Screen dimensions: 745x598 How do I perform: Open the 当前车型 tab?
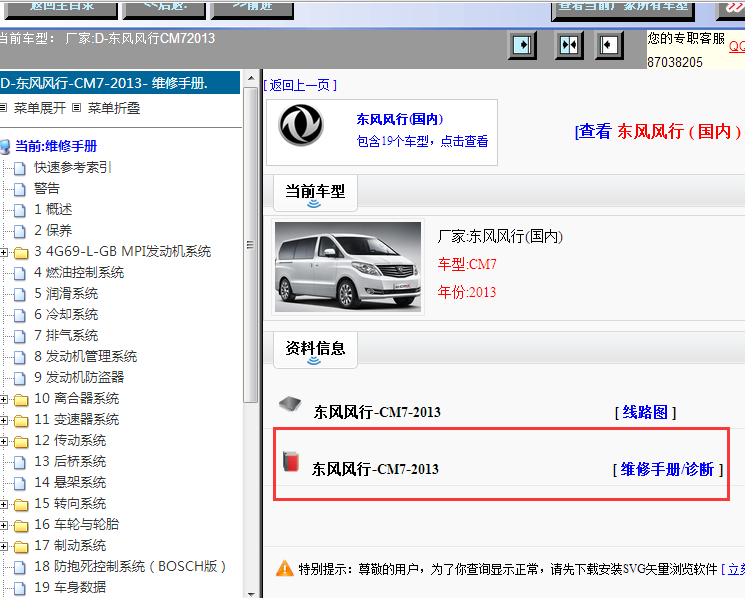tap(315, 192)
